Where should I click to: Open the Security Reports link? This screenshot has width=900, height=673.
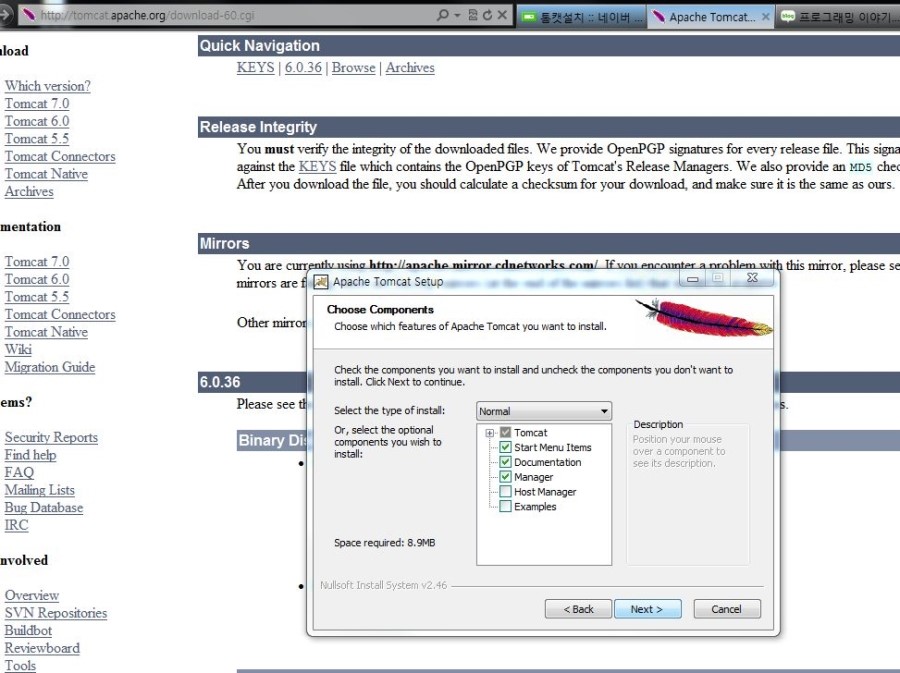click(51, 437)
